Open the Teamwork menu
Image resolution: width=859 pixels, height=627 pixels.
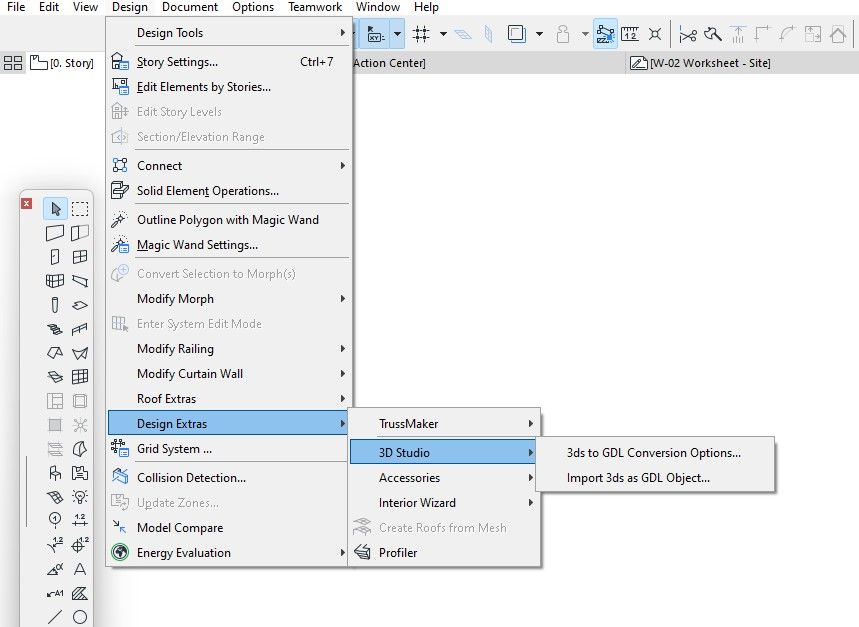(315, 7)
